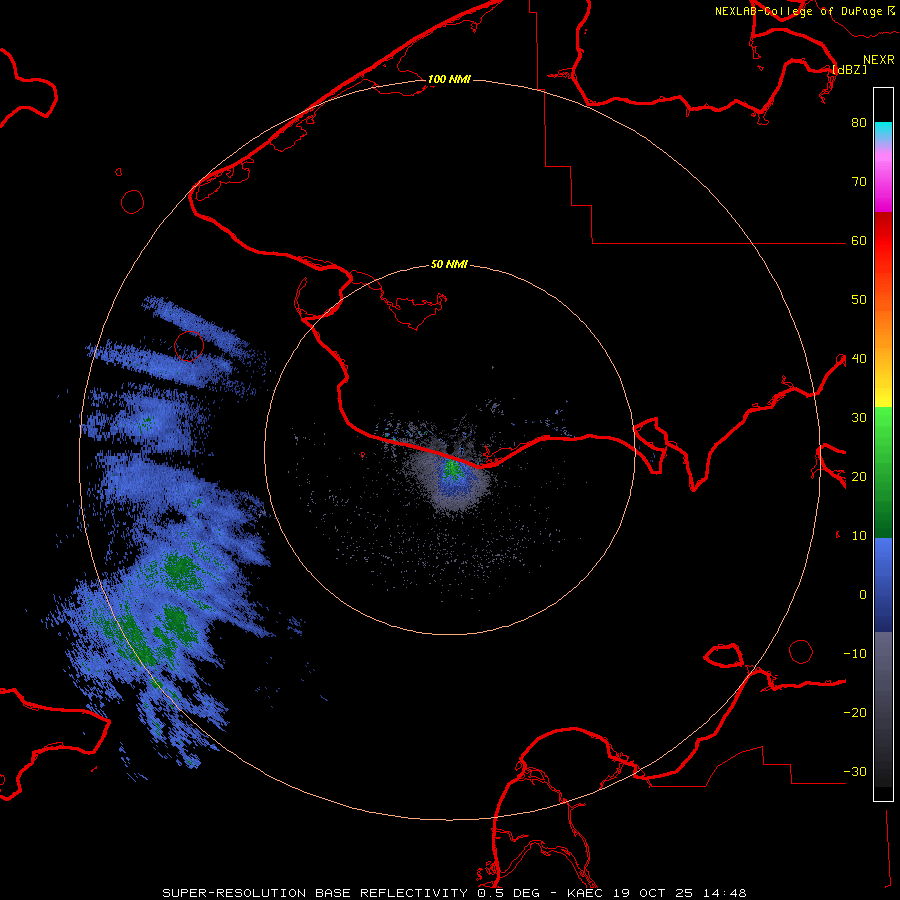Click the KAEC 19 OCT 25 14:48 timestamp
900x900 pixels.
[x=657, y=893]
